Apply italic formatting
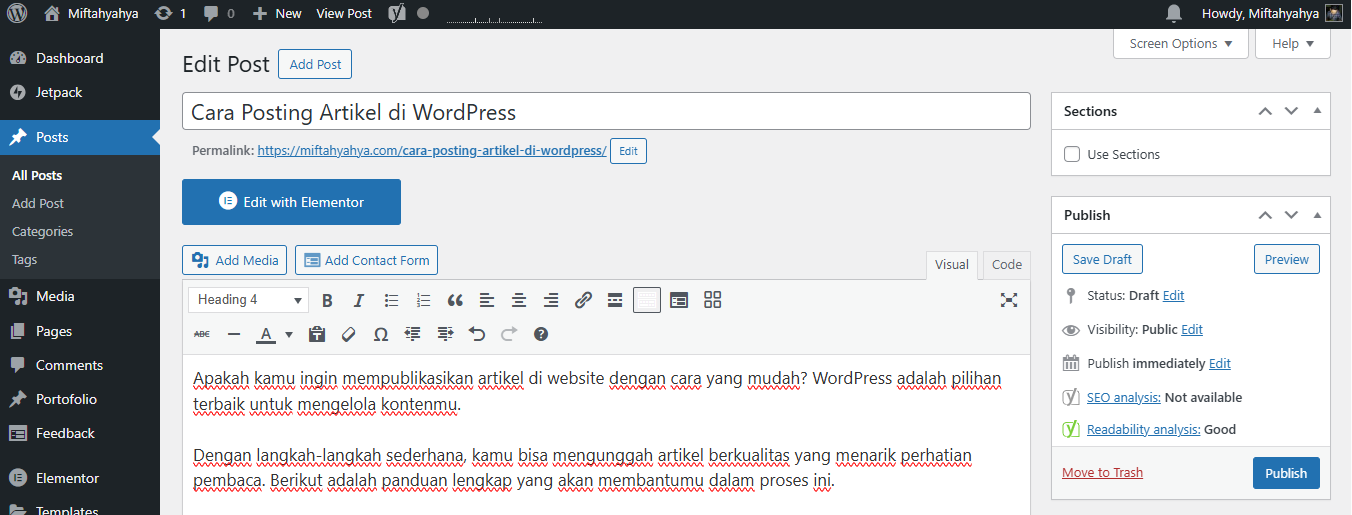 click(x=359, y=300)
